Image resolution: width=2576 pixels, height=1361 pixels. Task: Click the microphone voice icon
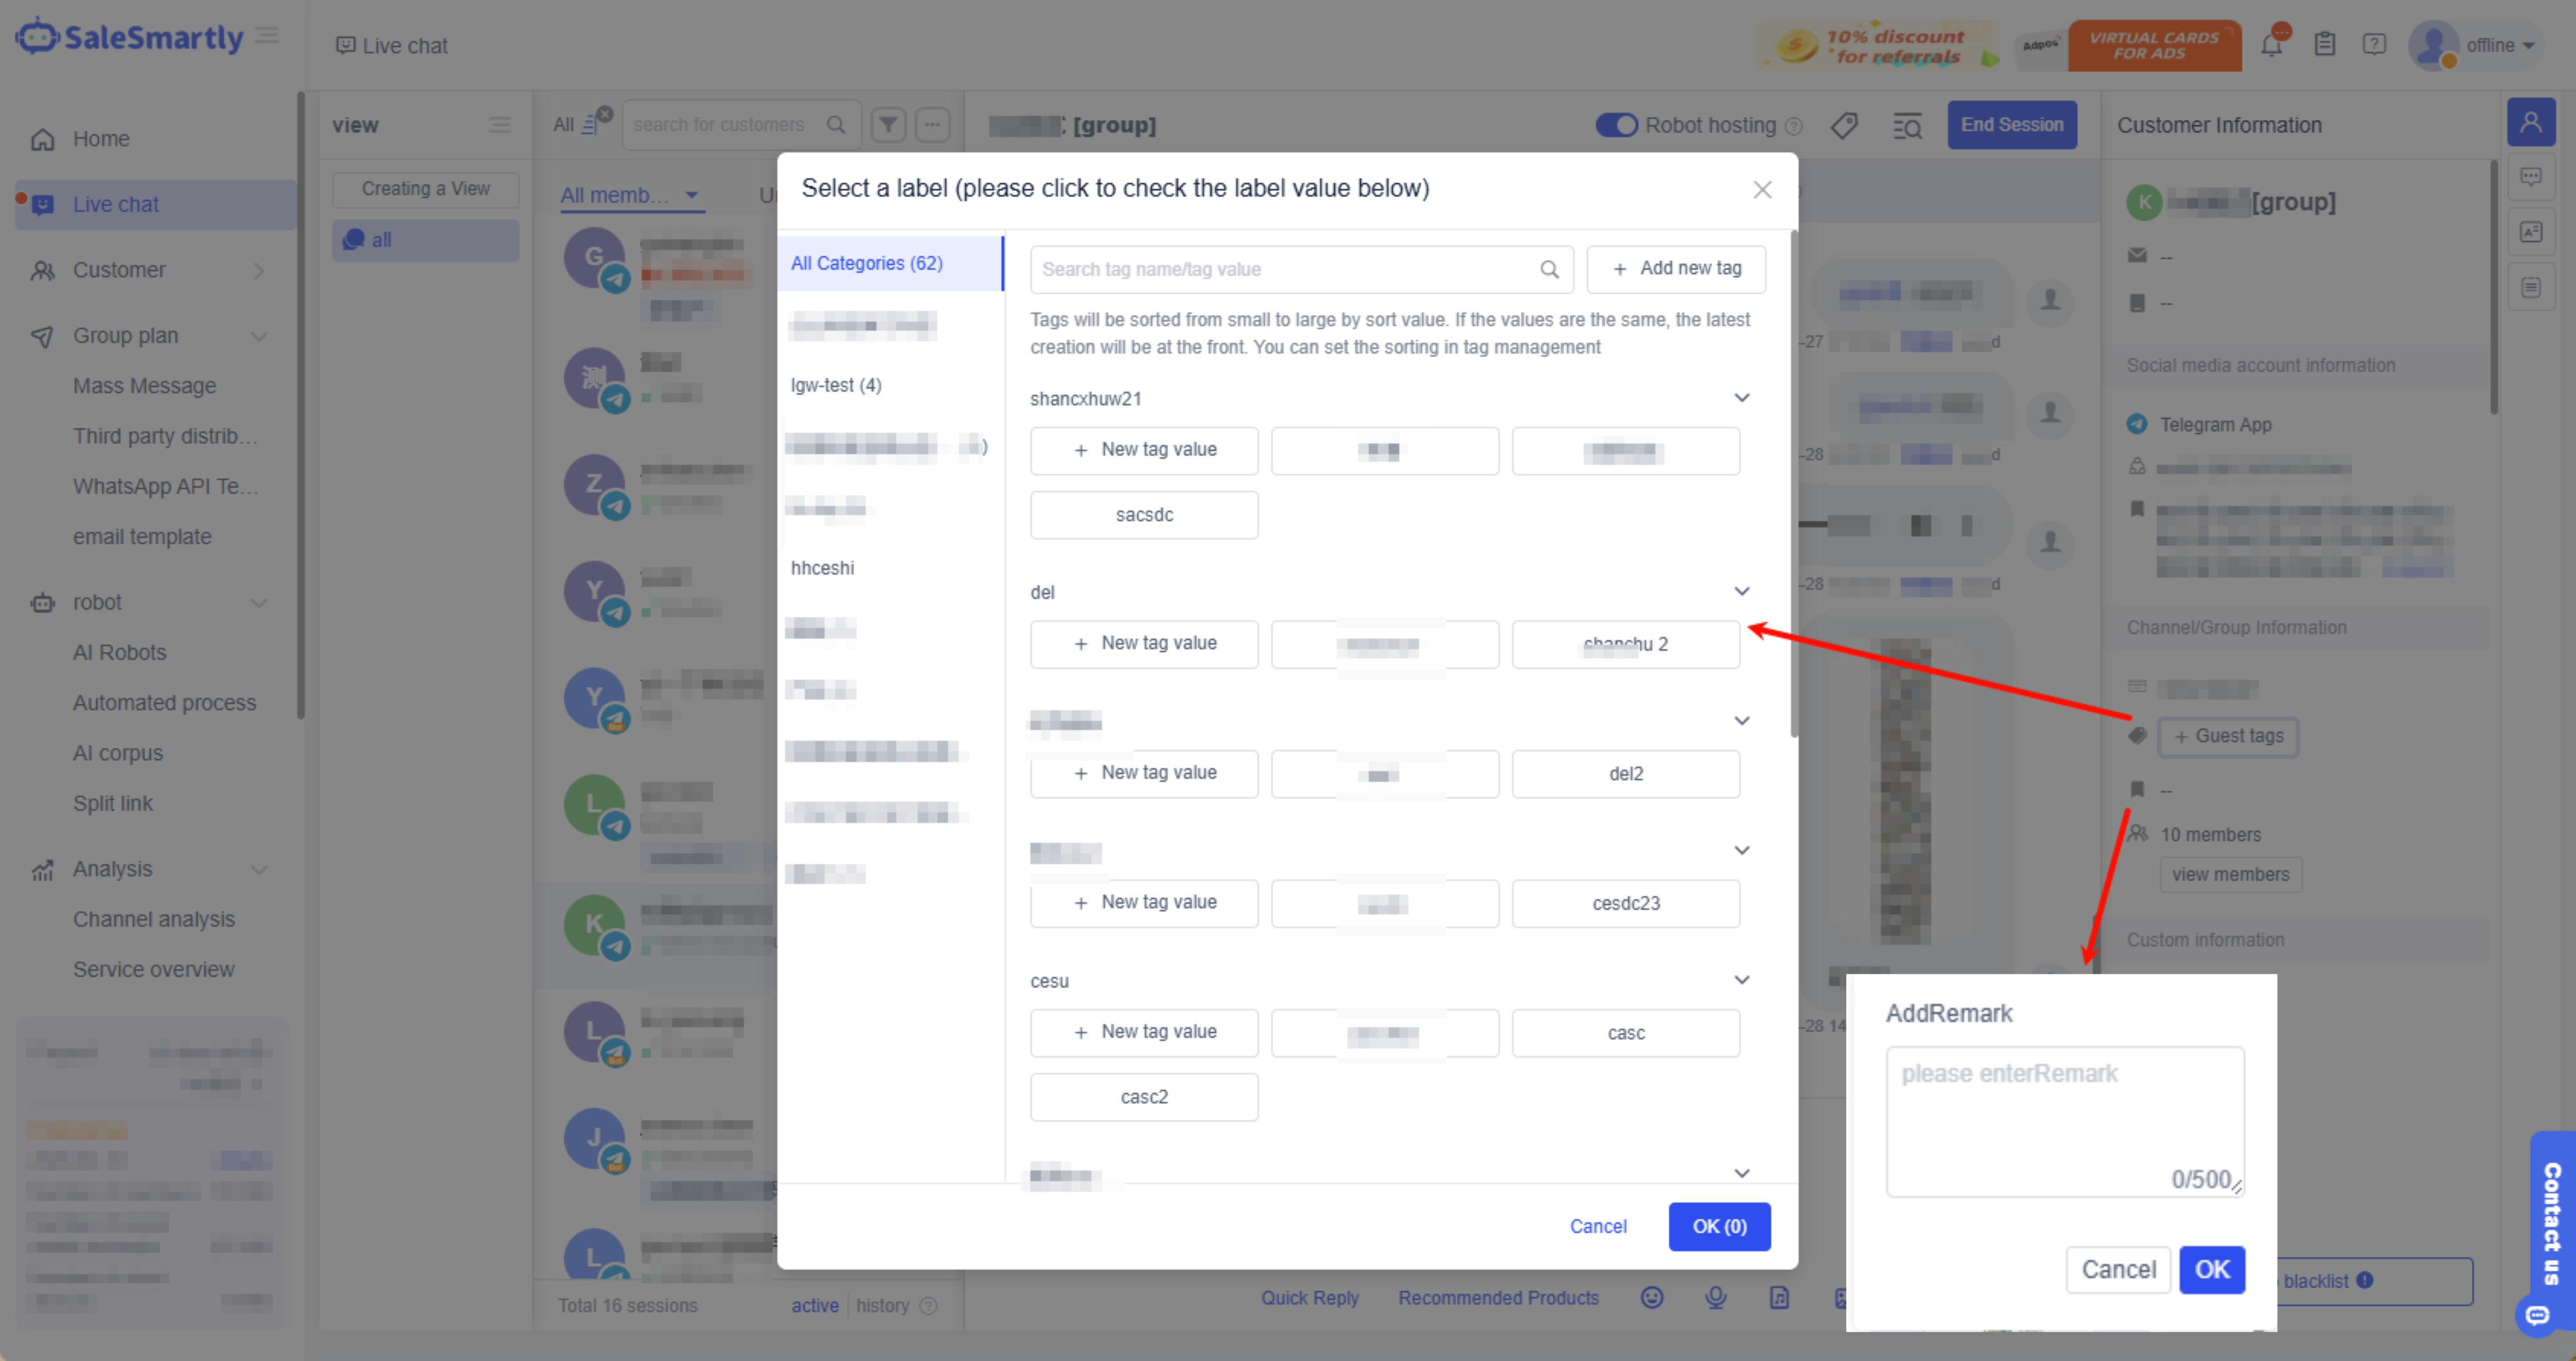pos(1716,1297)
